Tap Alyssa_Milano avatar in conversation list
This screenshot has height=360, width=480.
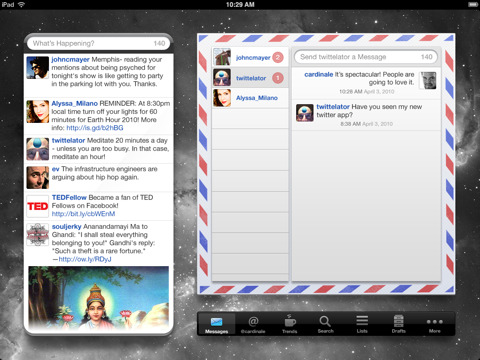click(222, 98)
